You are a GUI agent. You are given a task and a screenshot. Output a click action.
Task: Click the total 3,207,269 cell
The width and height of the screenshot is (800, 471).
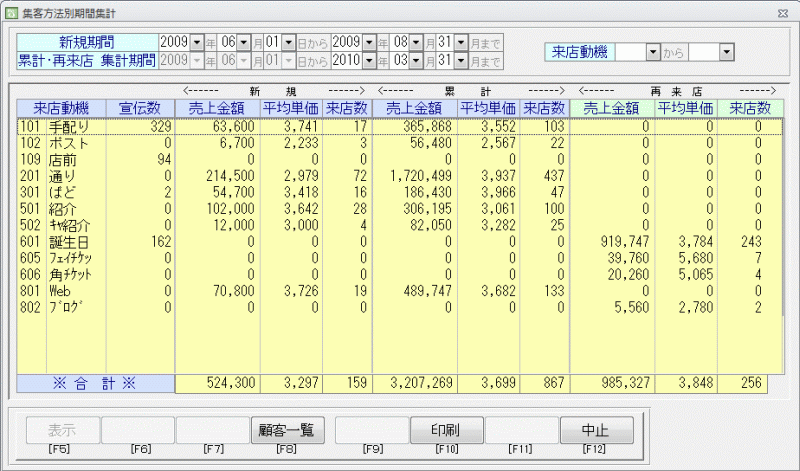tap(415, 383)
